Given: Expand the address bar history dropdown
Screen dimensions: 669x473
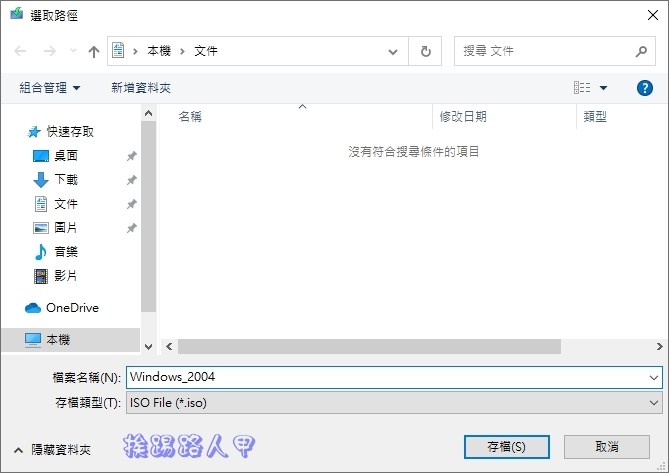Looking at the screenshot, I should (393, 52).
